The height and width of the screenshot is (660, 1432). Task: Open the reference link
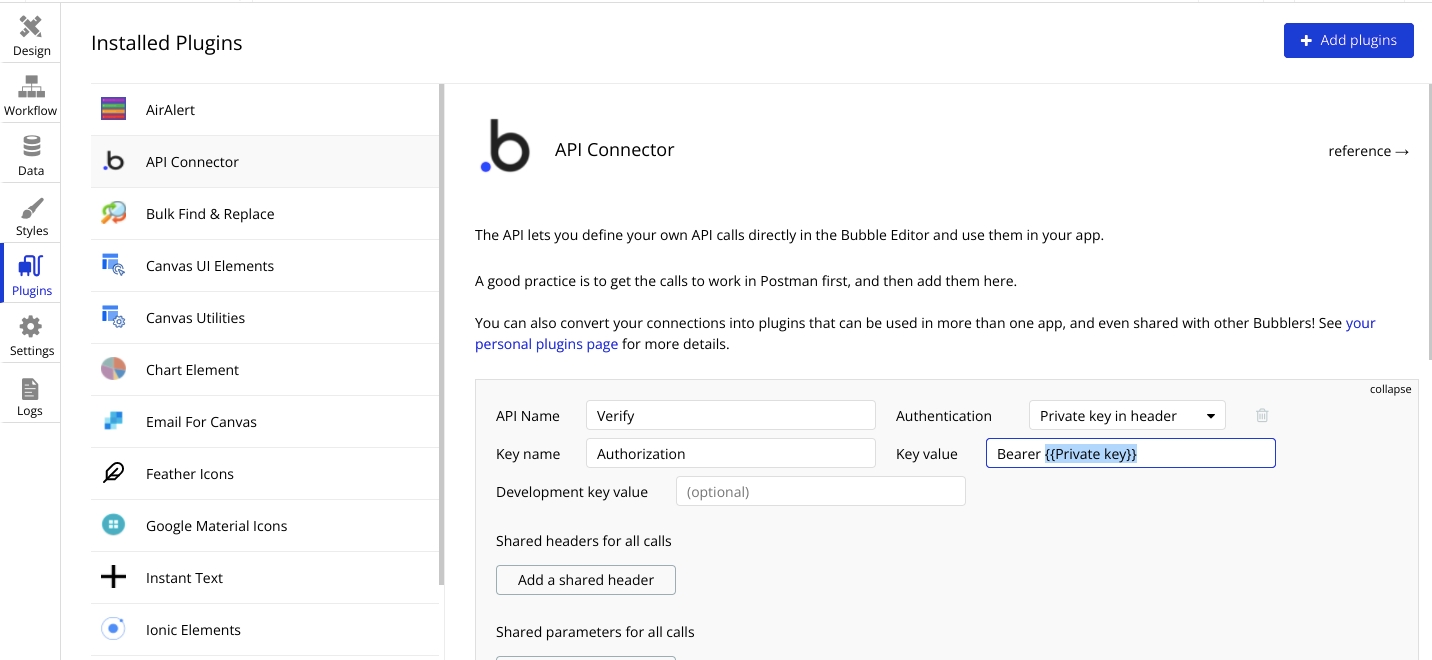pos(1368,151)
